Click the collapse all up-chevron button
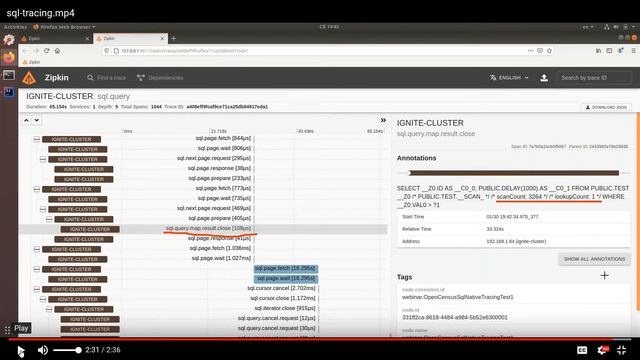This screenshot has height=360, width=640. click(x=26, y=120)
